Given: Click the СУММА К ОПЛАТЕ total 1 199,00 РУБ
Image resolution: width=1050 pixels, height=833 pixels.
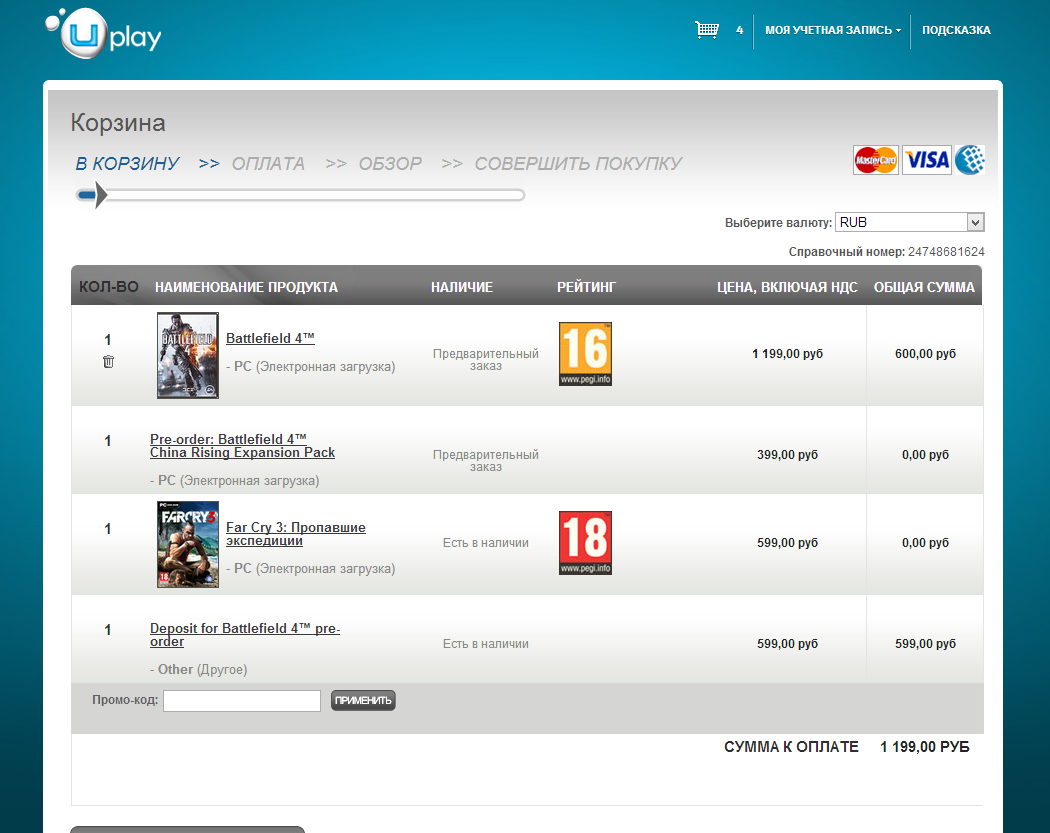Looking at the screenshot, I should click(x=925, y=747).
